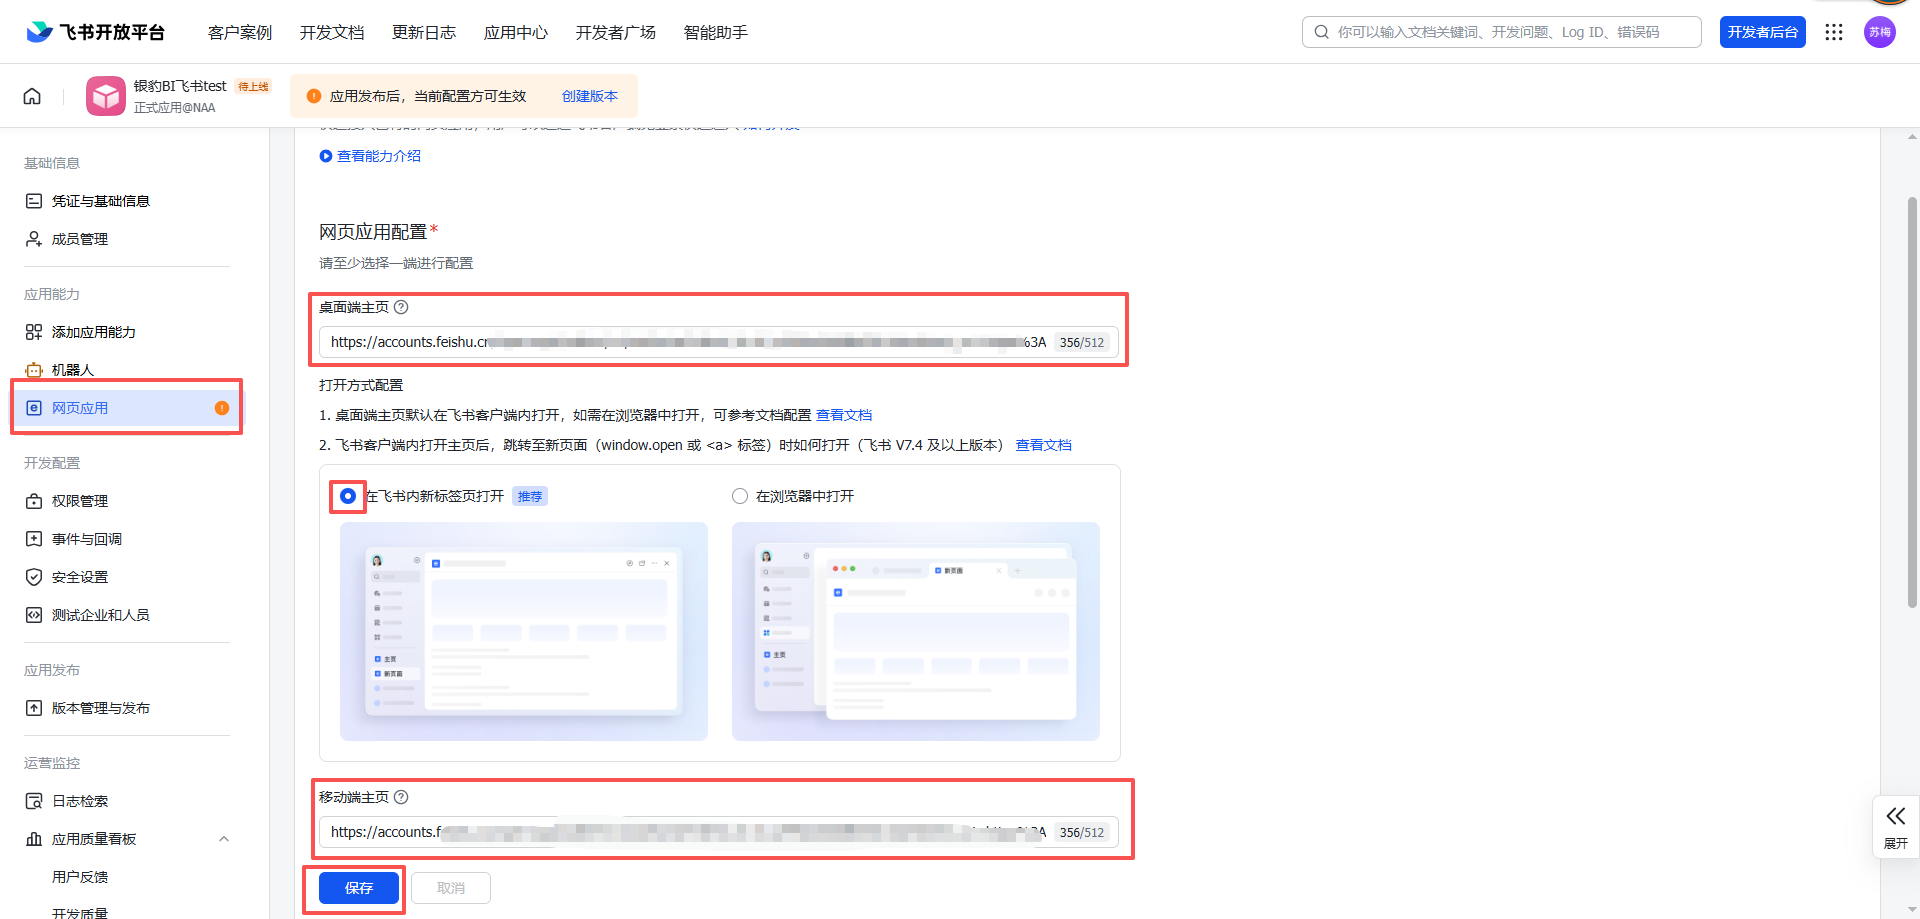
Task: Select 在浏览器中打开 radio option
Action: 740,496
